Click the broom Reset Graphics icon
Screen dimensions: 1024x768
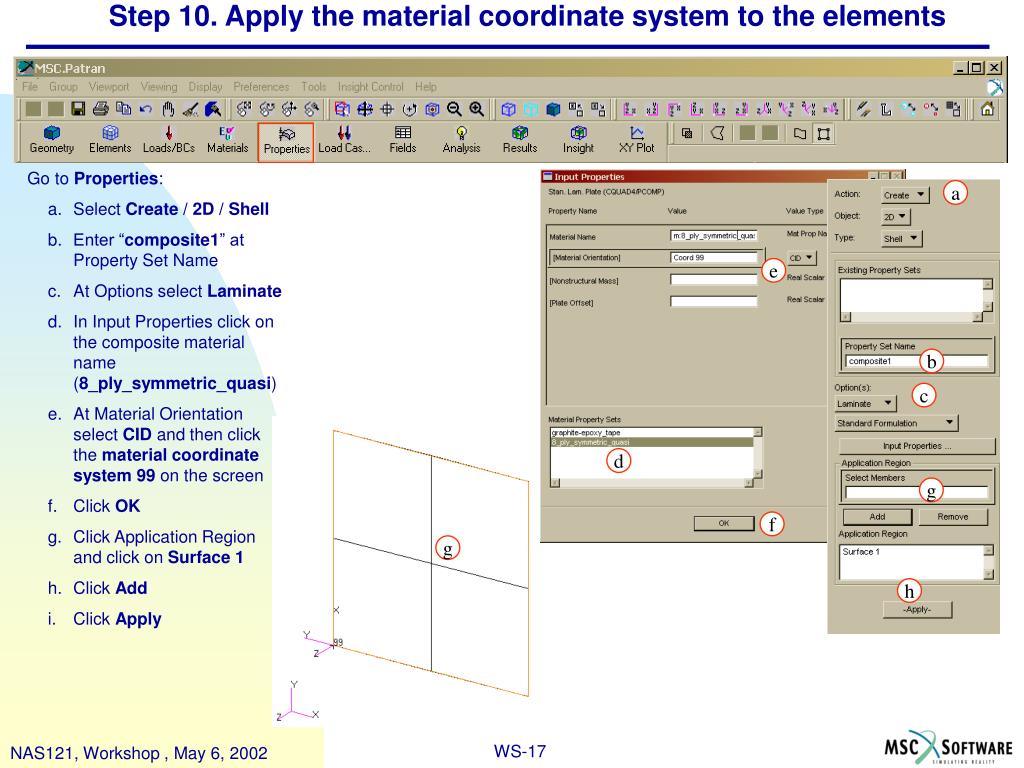pos(190,109)
